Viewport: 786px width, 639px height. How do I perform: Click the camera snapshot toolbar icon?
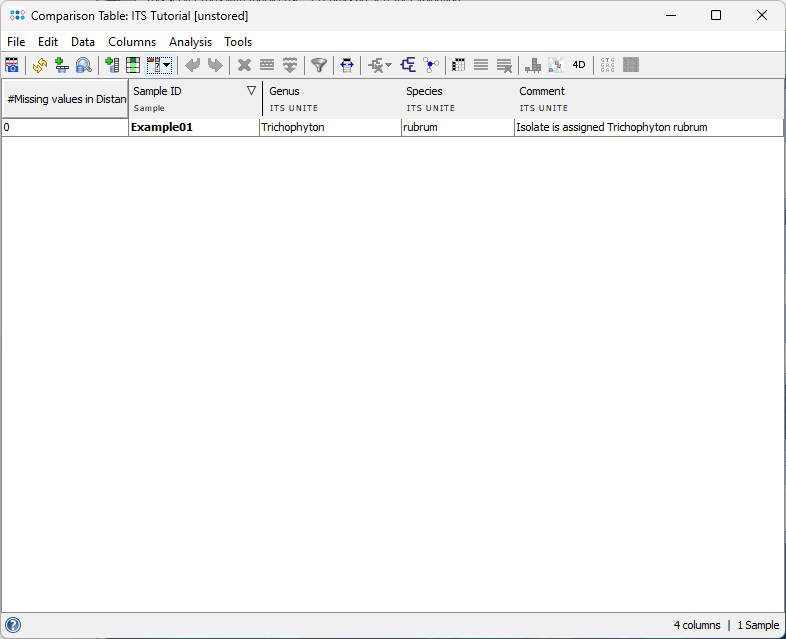click(12, 65)
